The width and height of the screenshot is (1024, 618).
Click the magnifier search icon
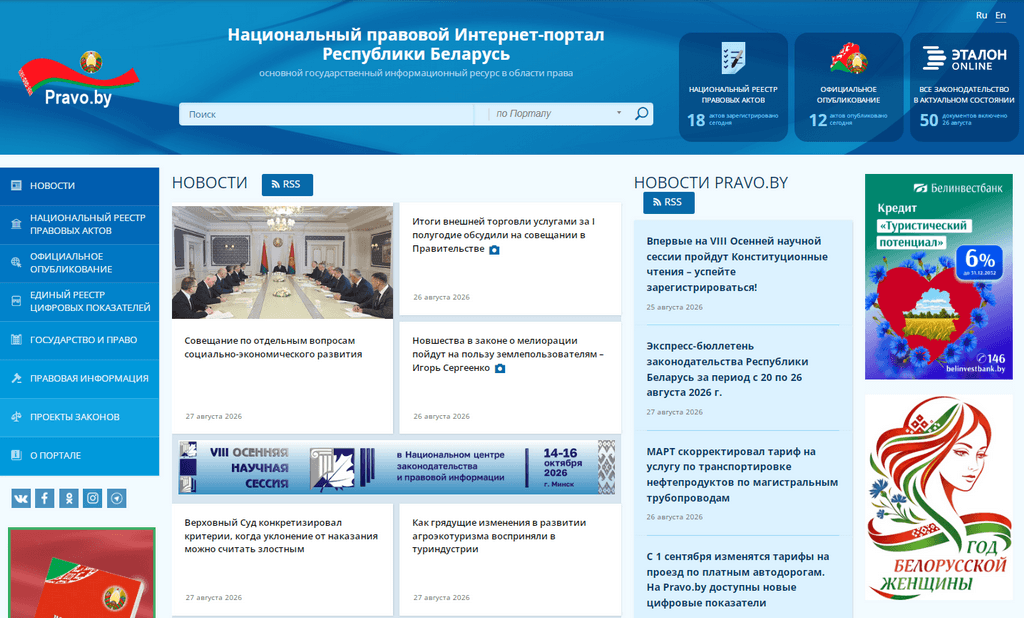641,114
